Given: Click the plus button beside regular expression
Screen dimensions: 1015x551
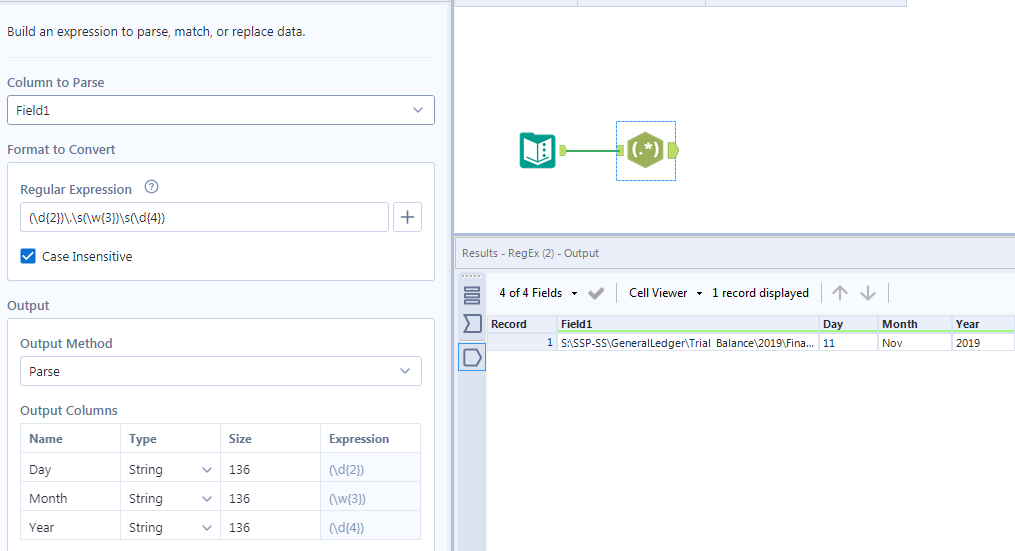Looking at the screenshot, I should coord(407,217).
